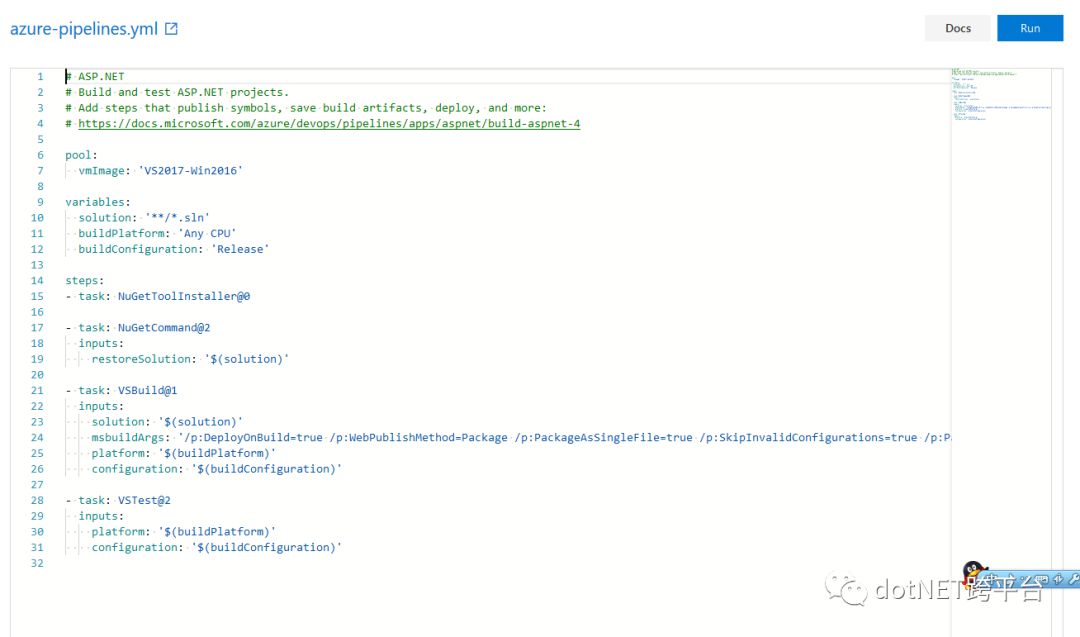Place cursor on 'pool:' line
This screenshot has height=637, width=1080.
(81, 155)
